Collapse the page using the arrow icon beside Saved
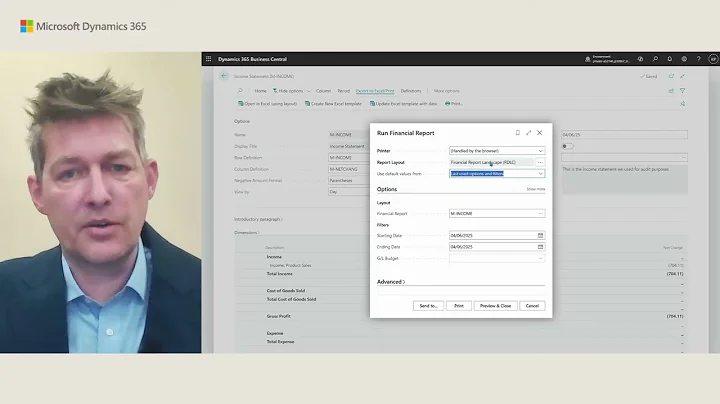Viewport: 720px width, 404px height. tap(683, 76)
